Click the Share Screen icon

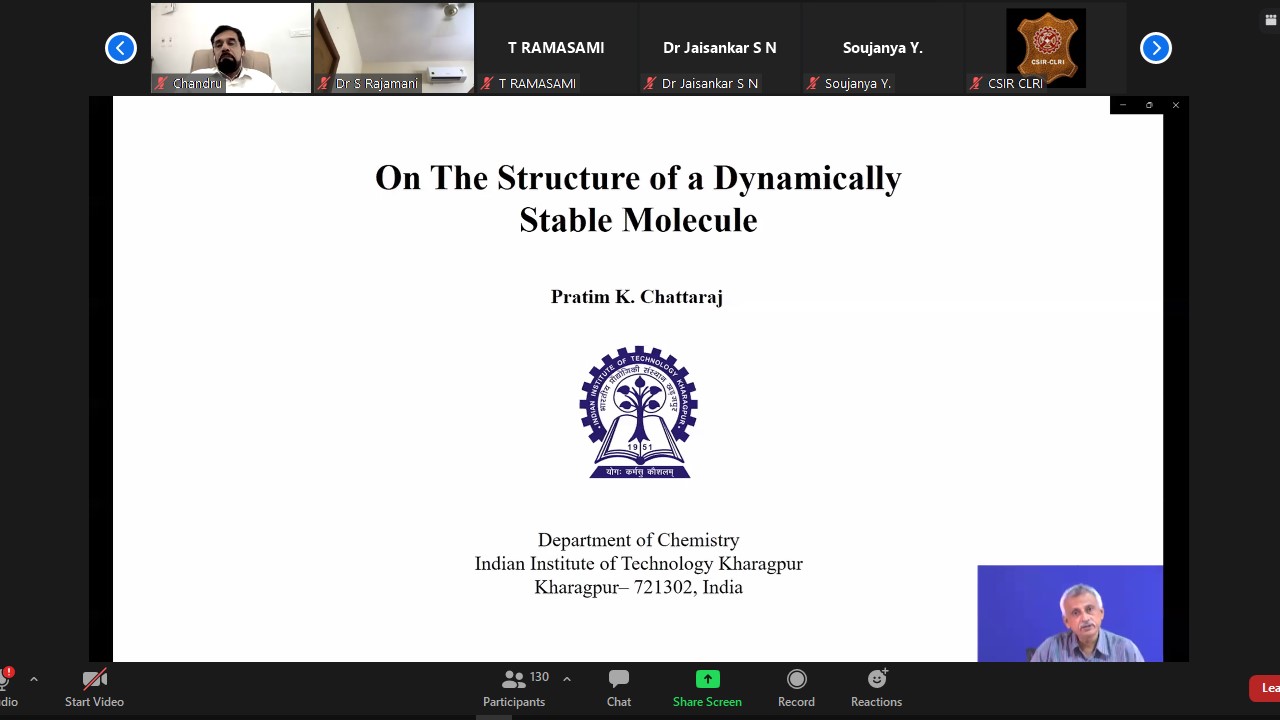[x=707, y=680]
